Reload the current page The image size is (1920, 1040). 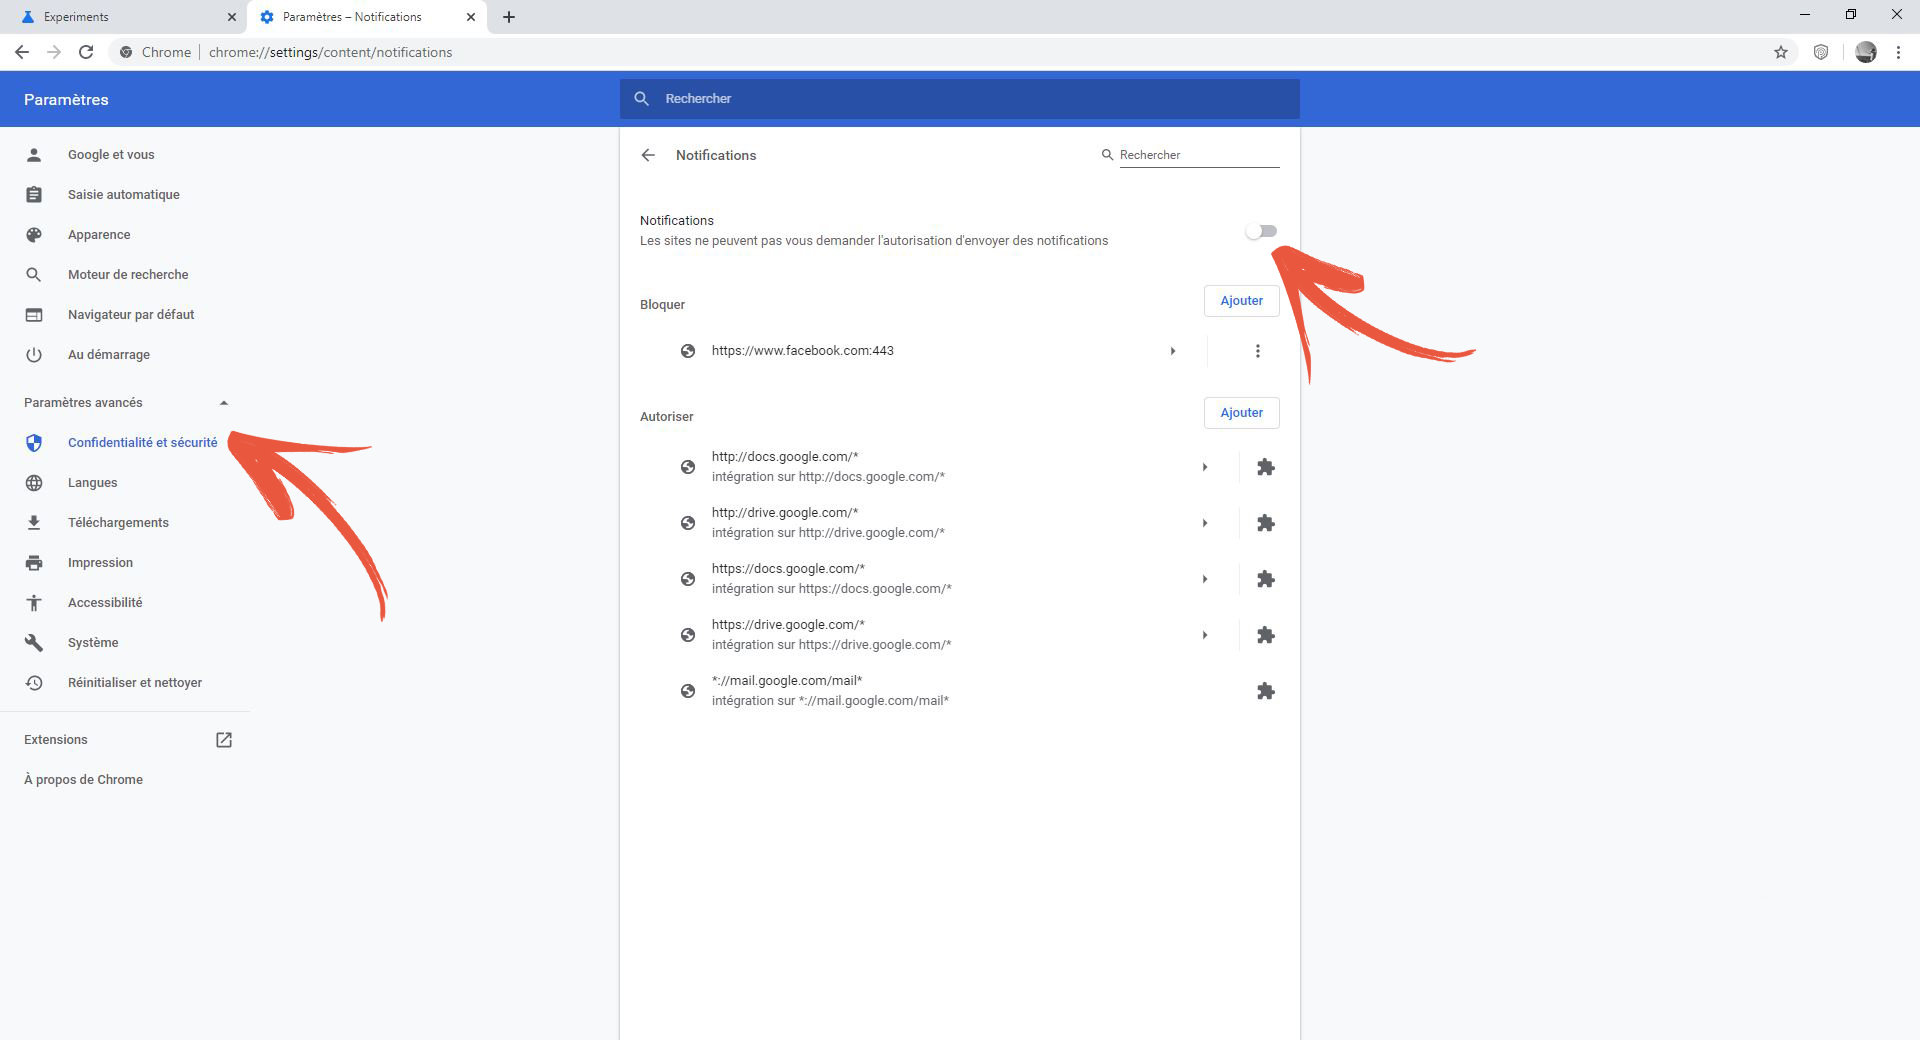click(x=86, y=52)
